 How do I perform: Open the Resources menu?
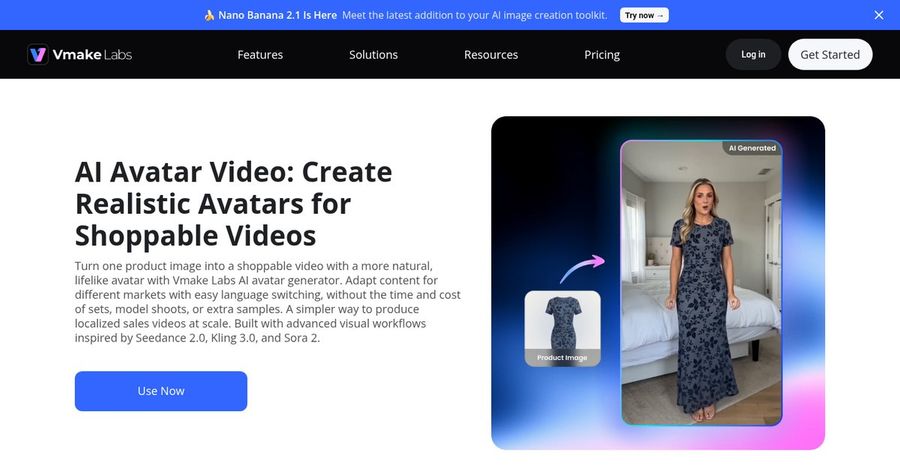(491, 54)
